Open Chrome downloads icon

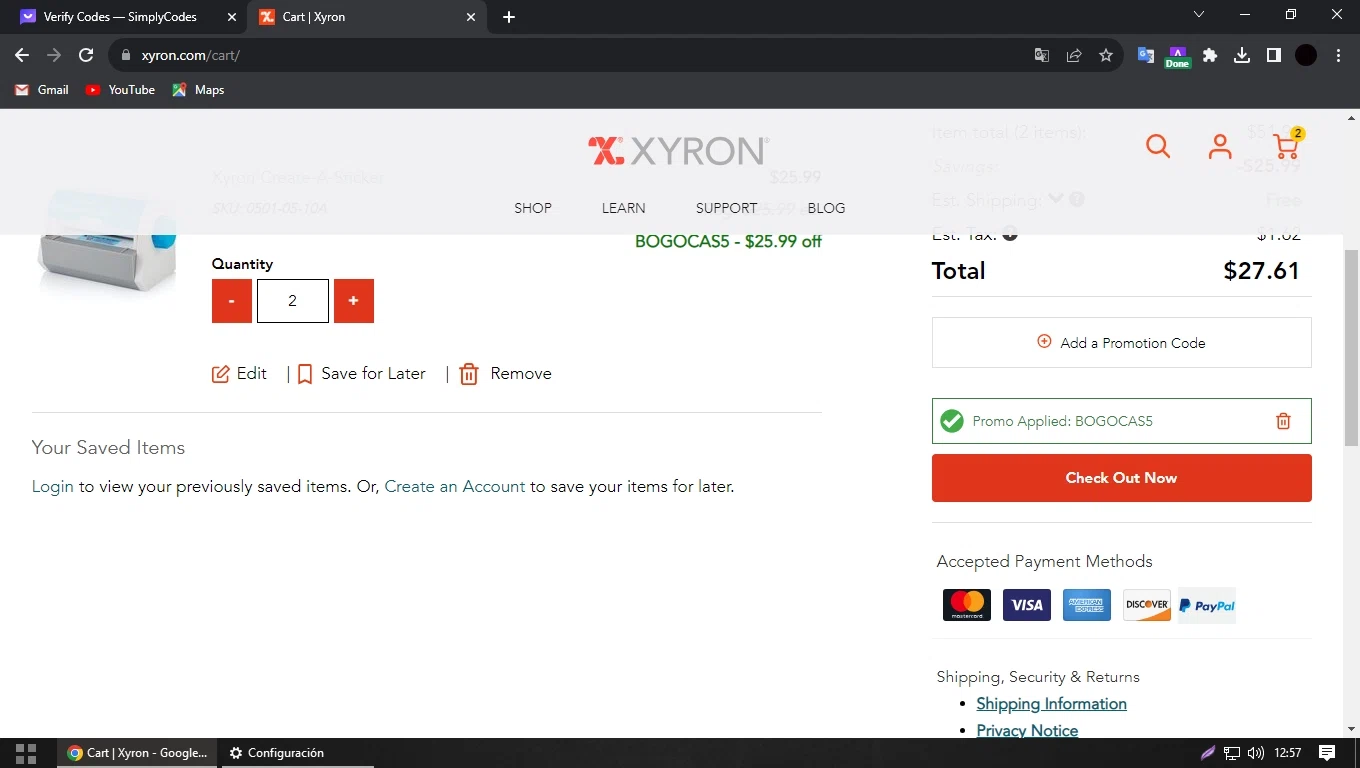[1242, 55]
